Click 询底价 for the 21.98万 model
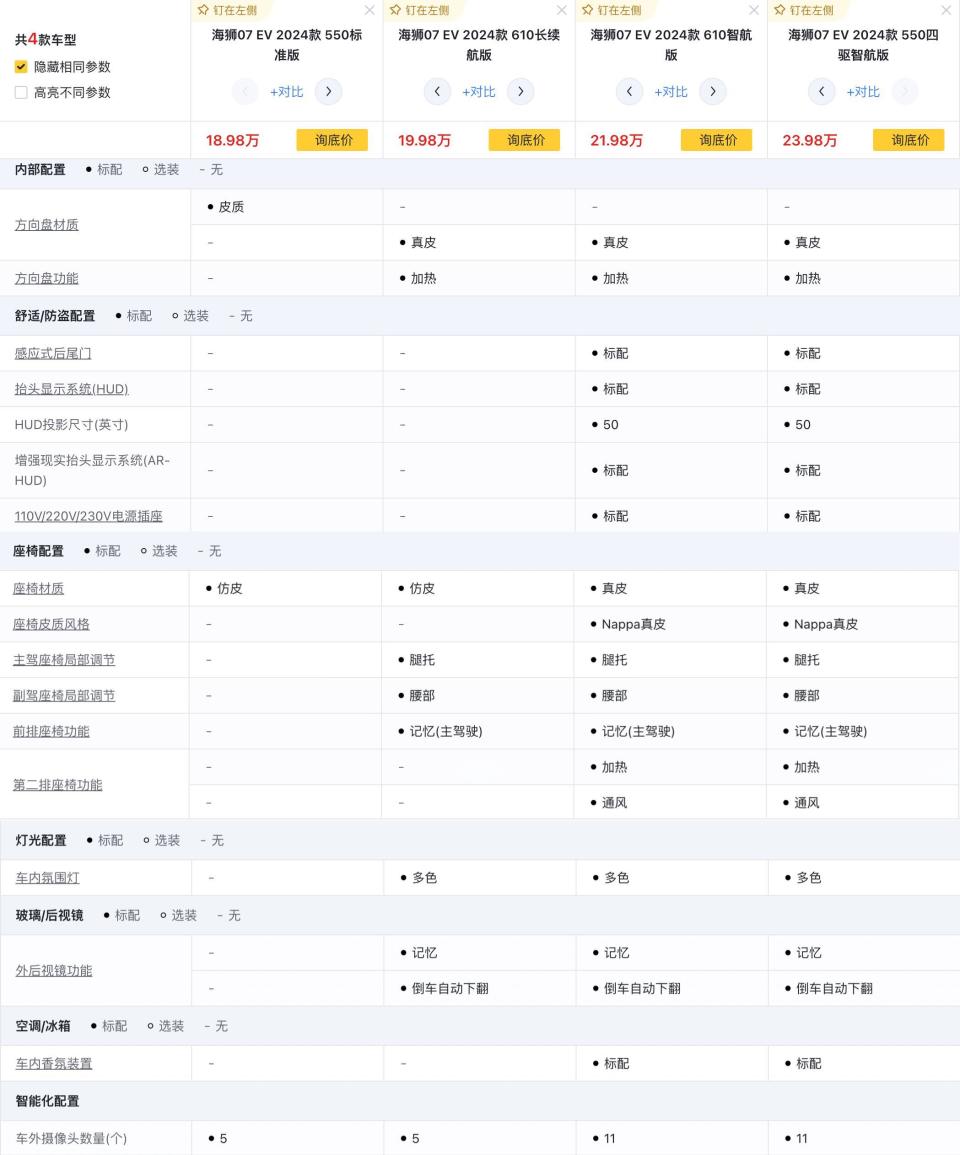Image resolution: width=960 pixels, height=1155 pixels. click(x=717, y=140)
